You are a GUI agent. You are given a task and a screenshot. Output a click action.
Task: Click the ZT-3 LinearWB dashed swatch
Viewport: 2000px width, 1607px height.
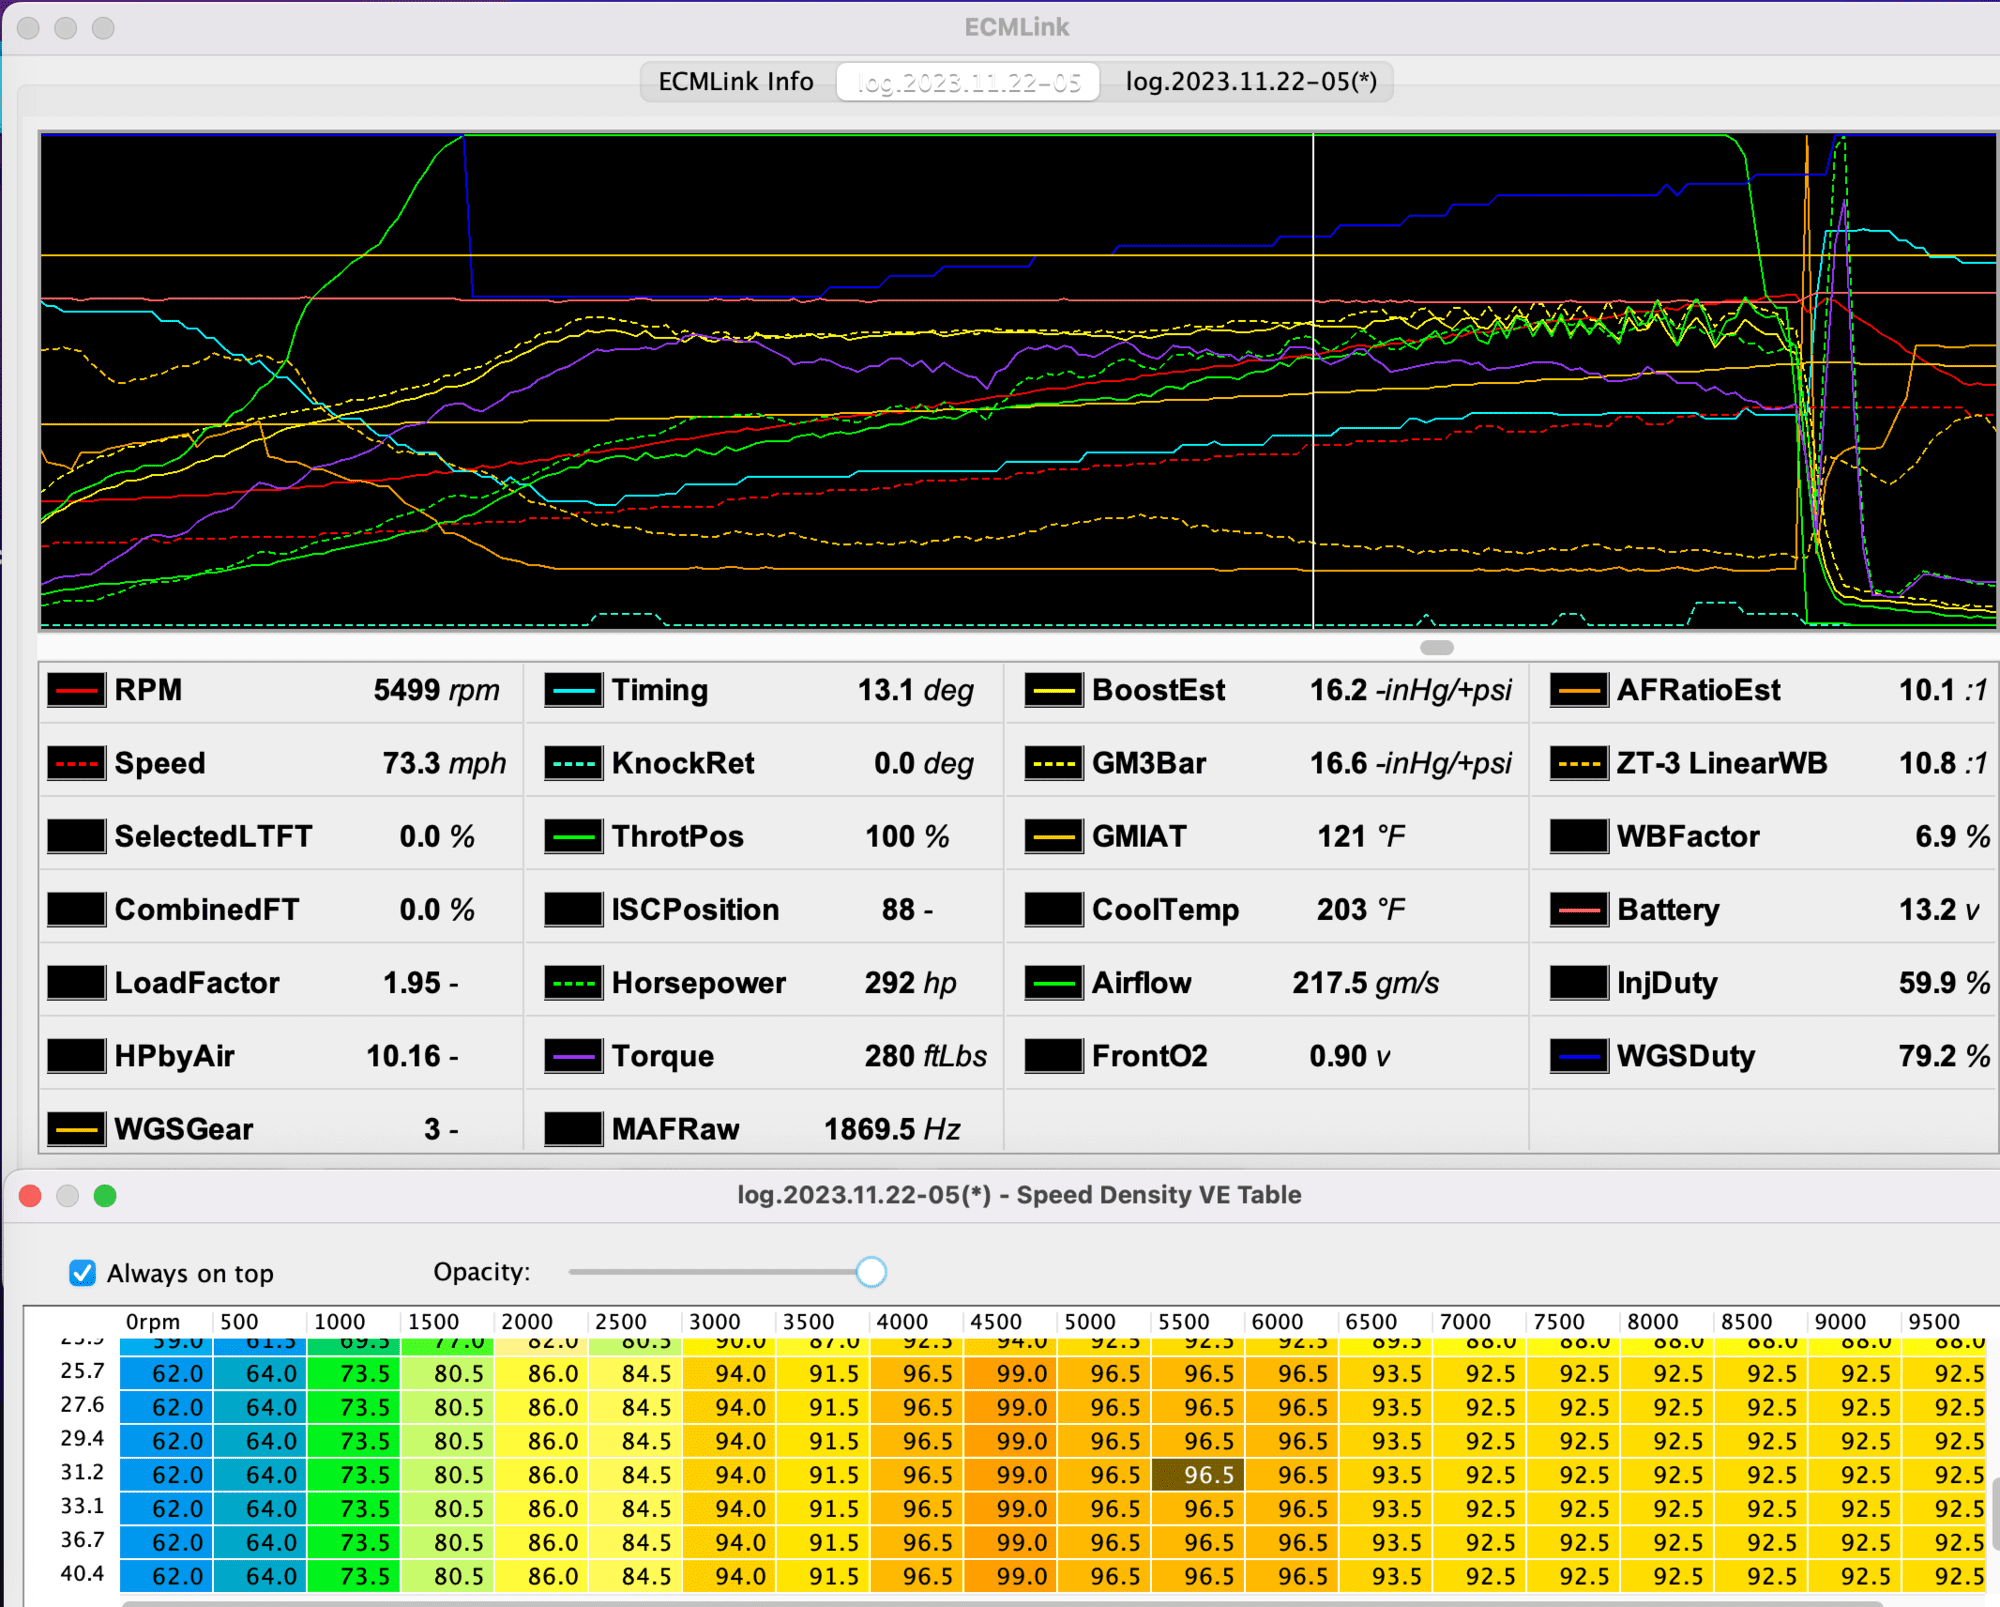1579,763
